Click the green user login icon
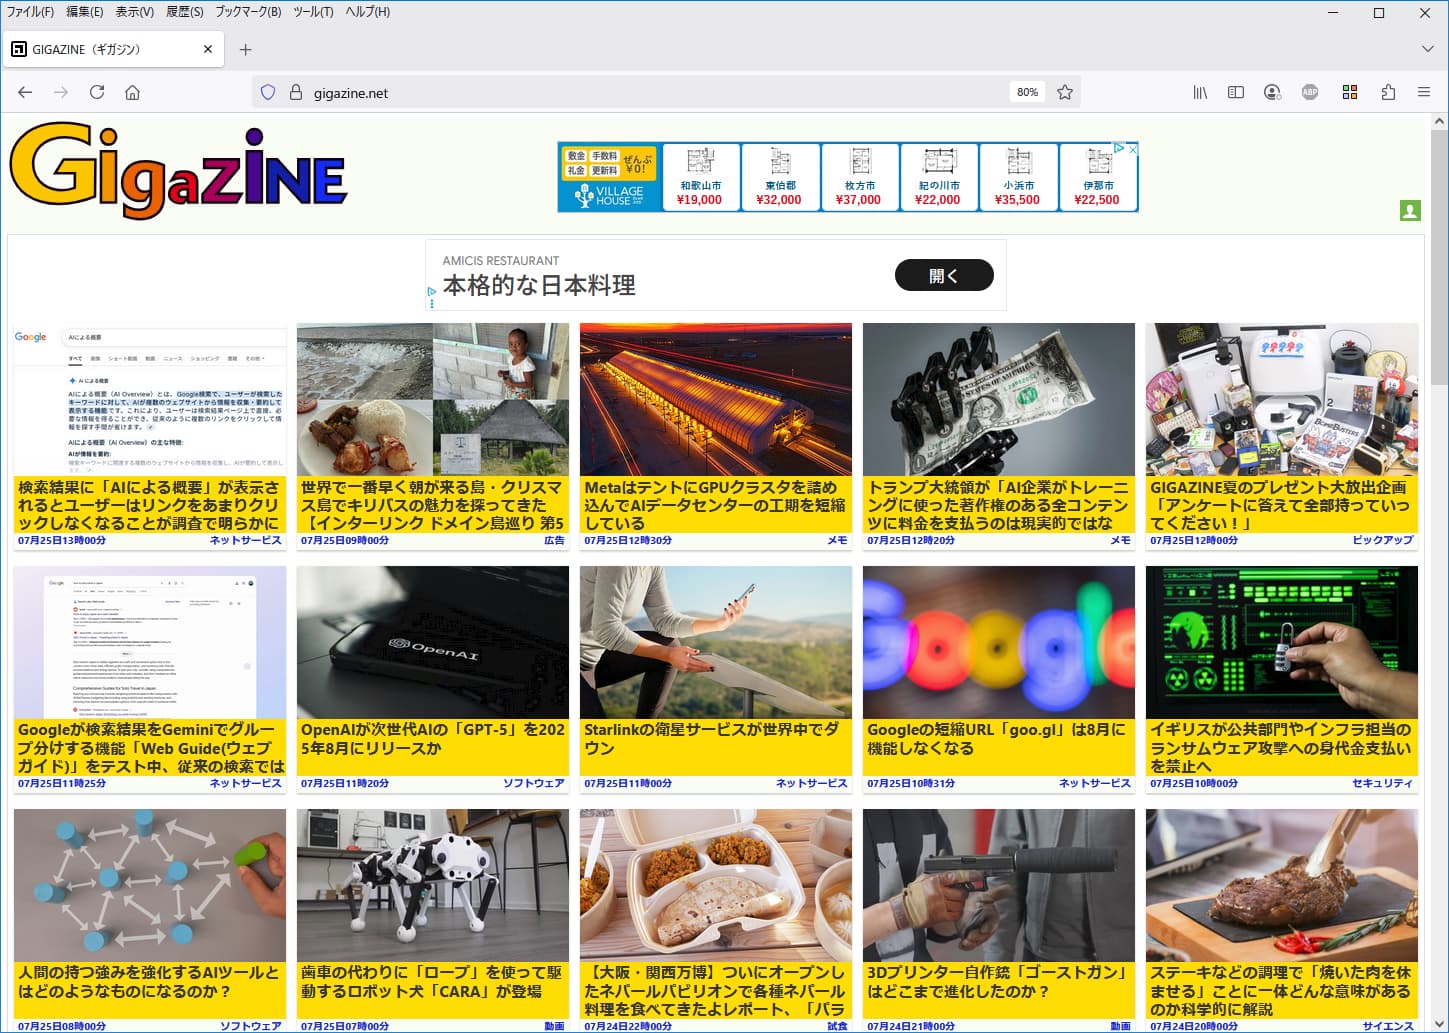This screenshot has width=1449, height=1033. [1410, 211]
